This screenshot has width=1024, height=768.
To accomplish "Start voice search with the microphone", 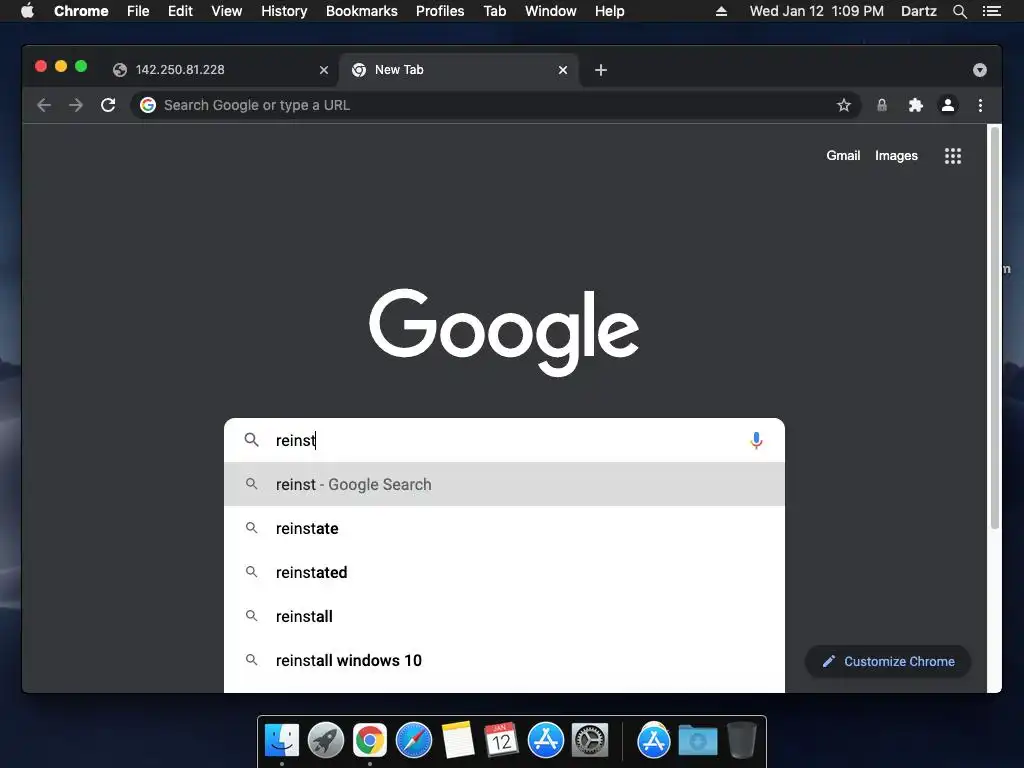I will point(756,441).
